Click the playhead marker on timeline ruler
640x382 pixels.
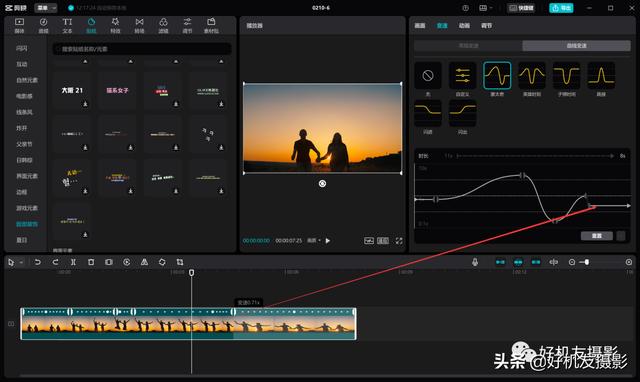[x=191, y=272]
